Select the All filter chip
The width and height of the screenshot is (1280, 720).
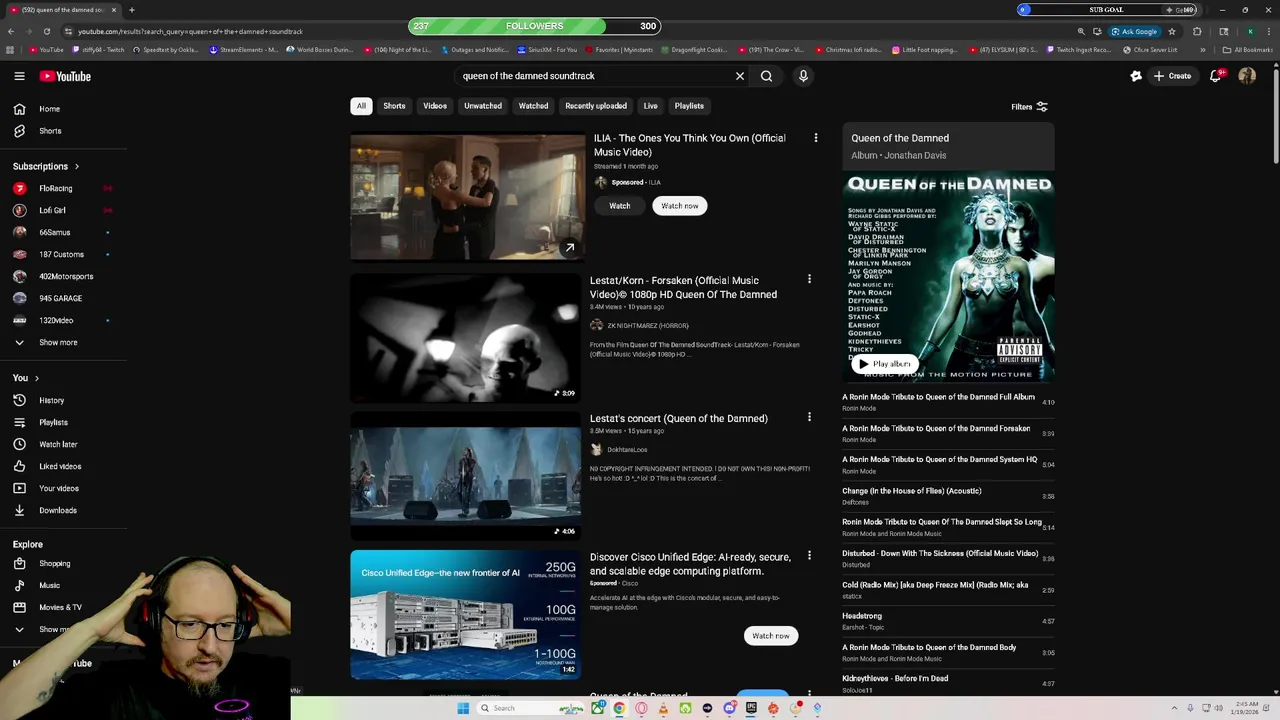point(361,106)
